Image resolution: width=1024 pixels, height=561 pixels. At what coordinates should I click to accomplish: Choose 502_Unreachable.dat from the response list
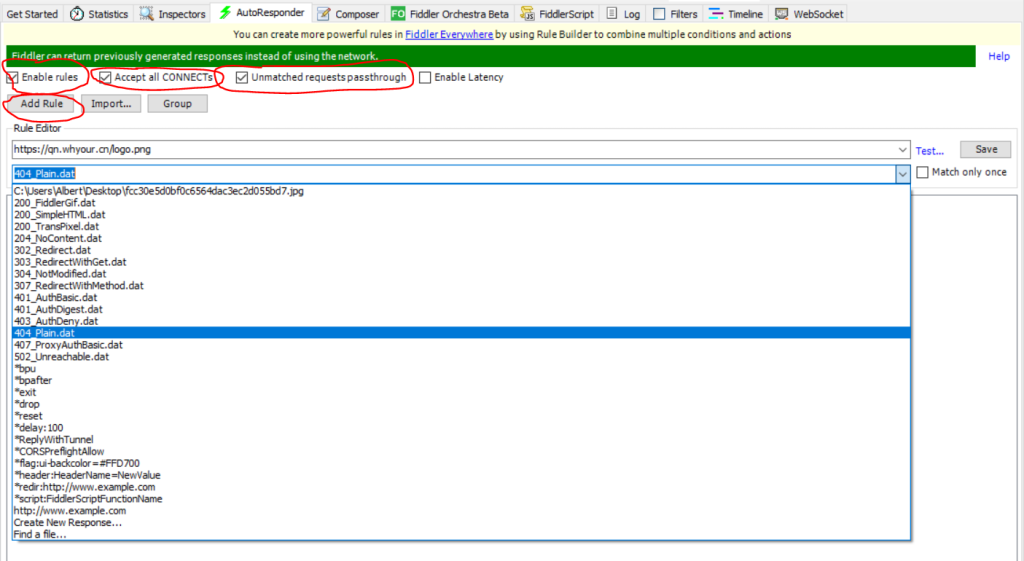click(62, 356)
